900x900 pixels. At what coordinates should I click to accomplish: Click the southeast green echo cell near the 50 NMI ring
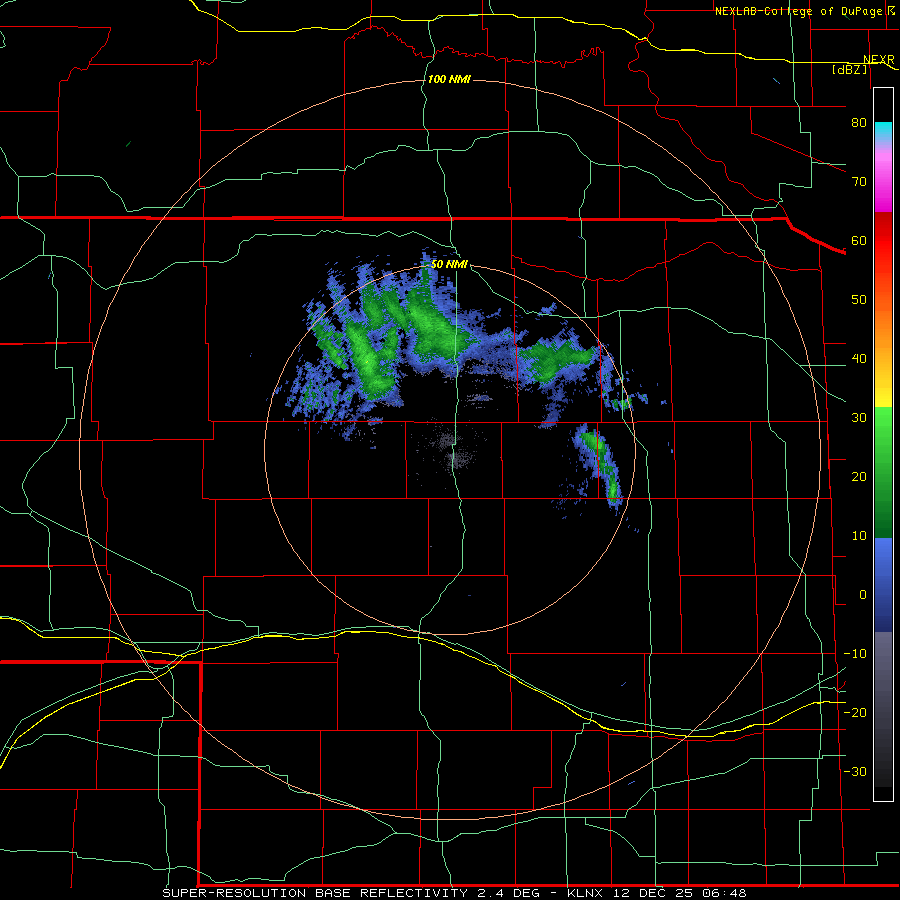coord(600,465)
